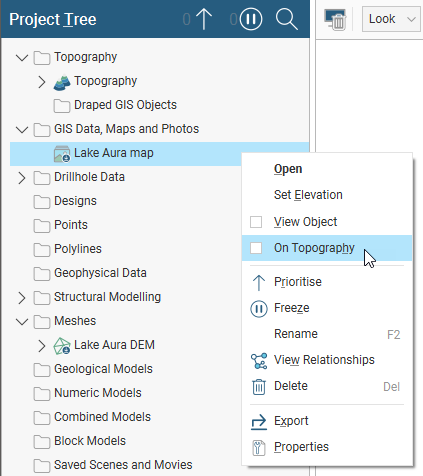
Task: Click the pause processing icon in header
Action: (x=251, y=19)
